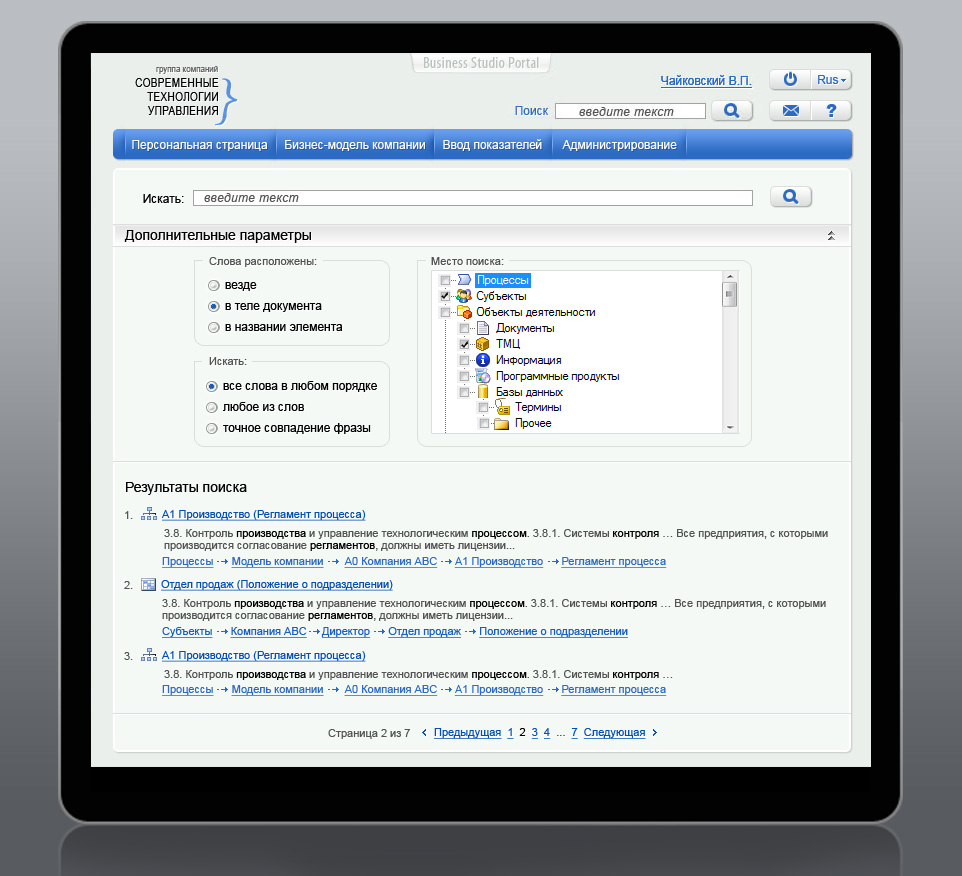The width and height of the screenshot is (962, 876).
Task: Open help question mark icon
Action: 831,110
